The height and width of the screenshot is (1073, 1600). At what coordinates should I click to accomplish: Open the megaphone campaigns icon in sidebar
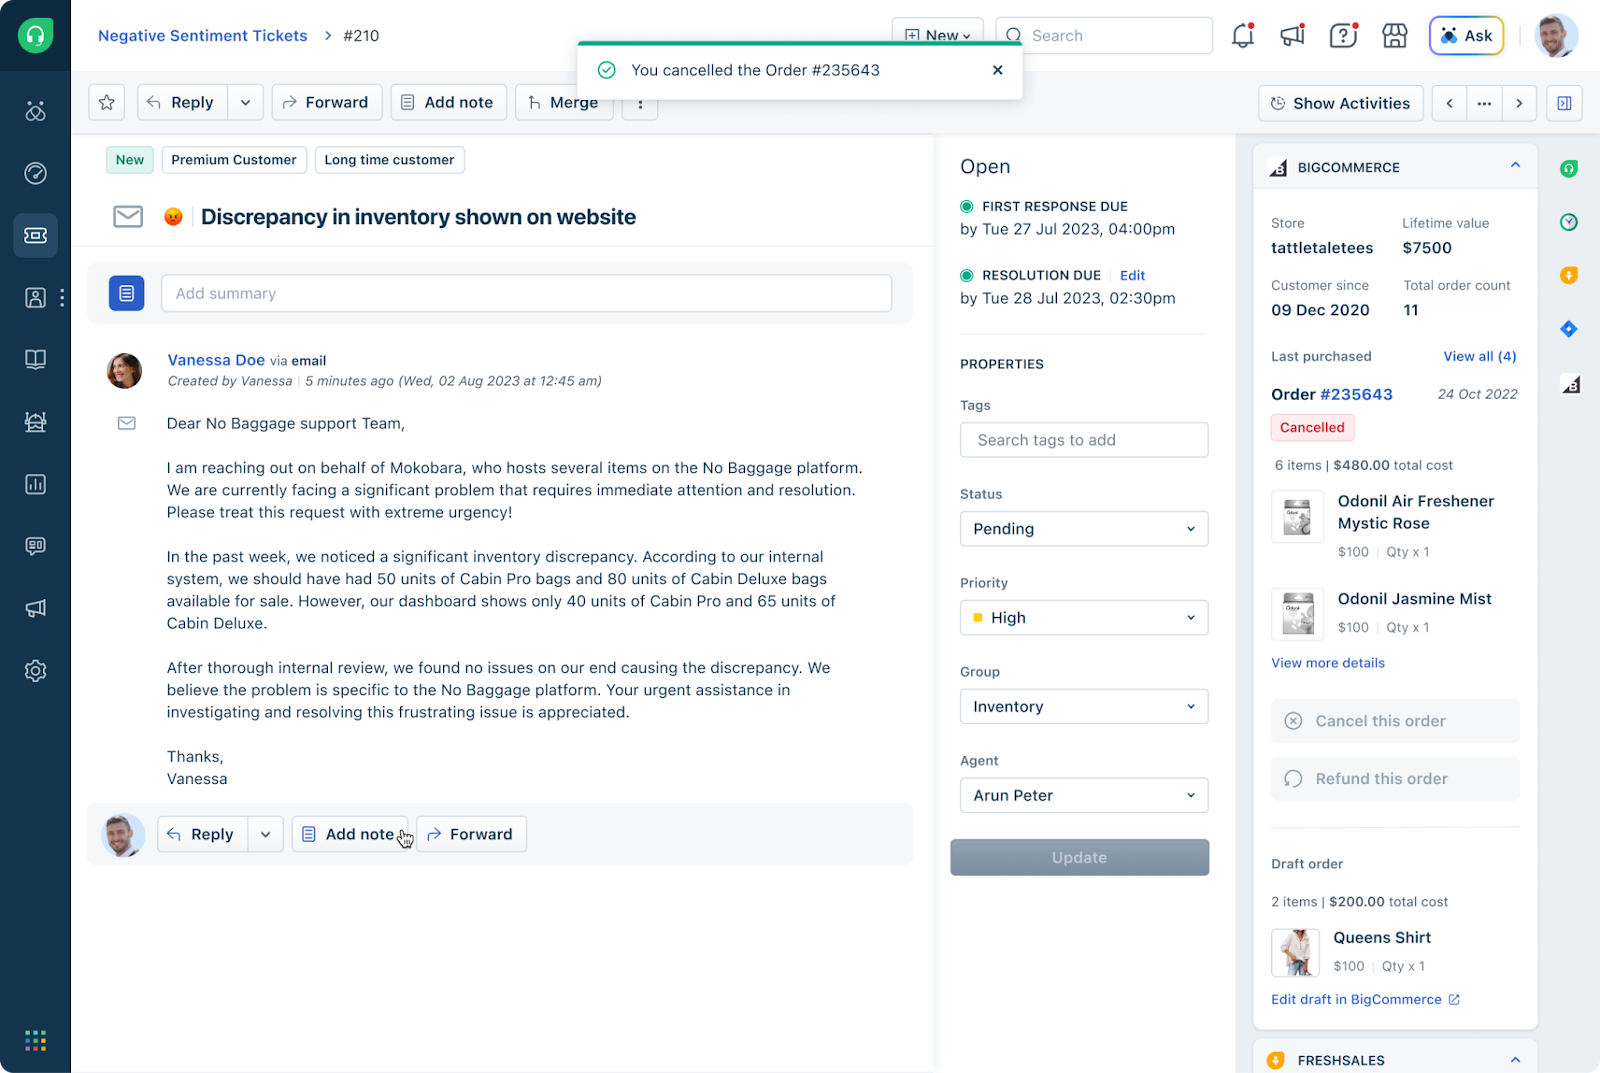pos(35,608)
